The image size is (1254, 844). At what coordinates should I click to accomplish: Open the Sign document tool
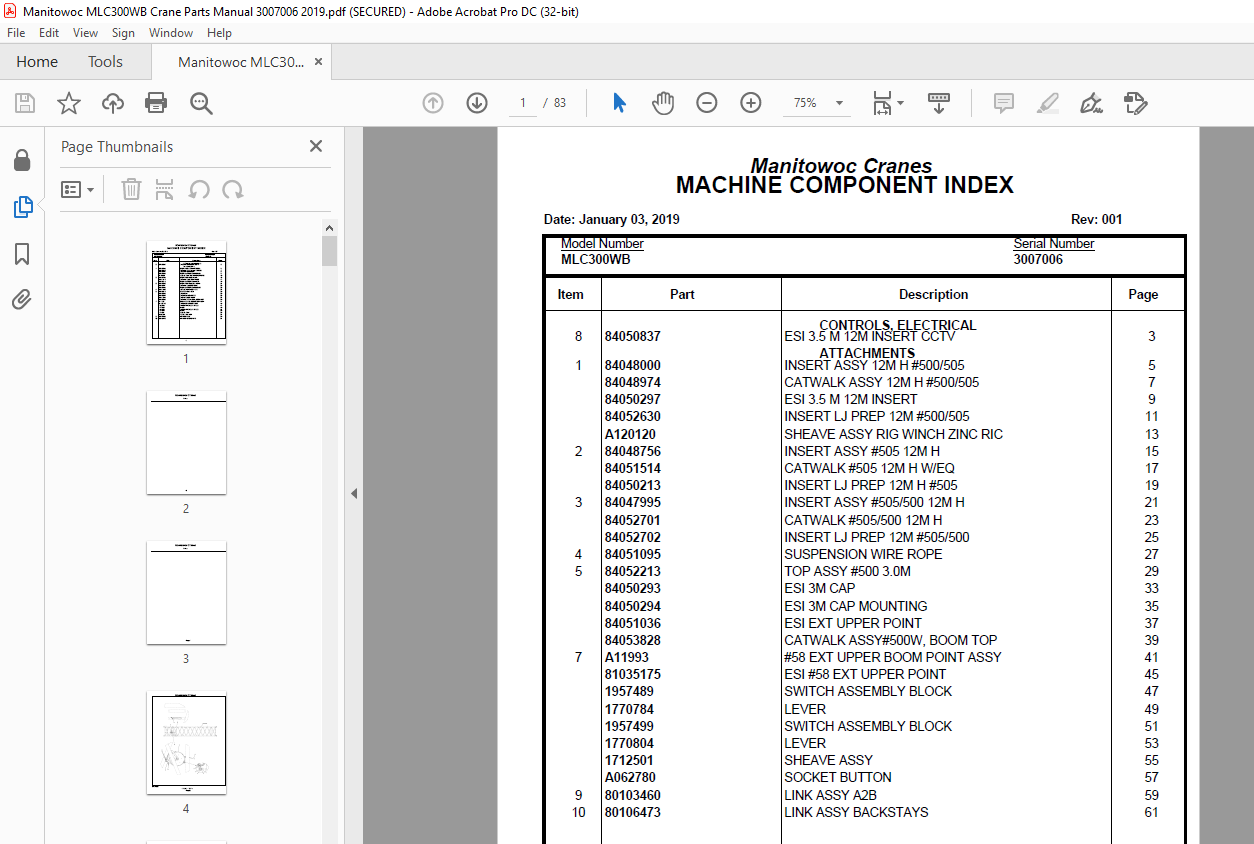tap(1091, 103)
